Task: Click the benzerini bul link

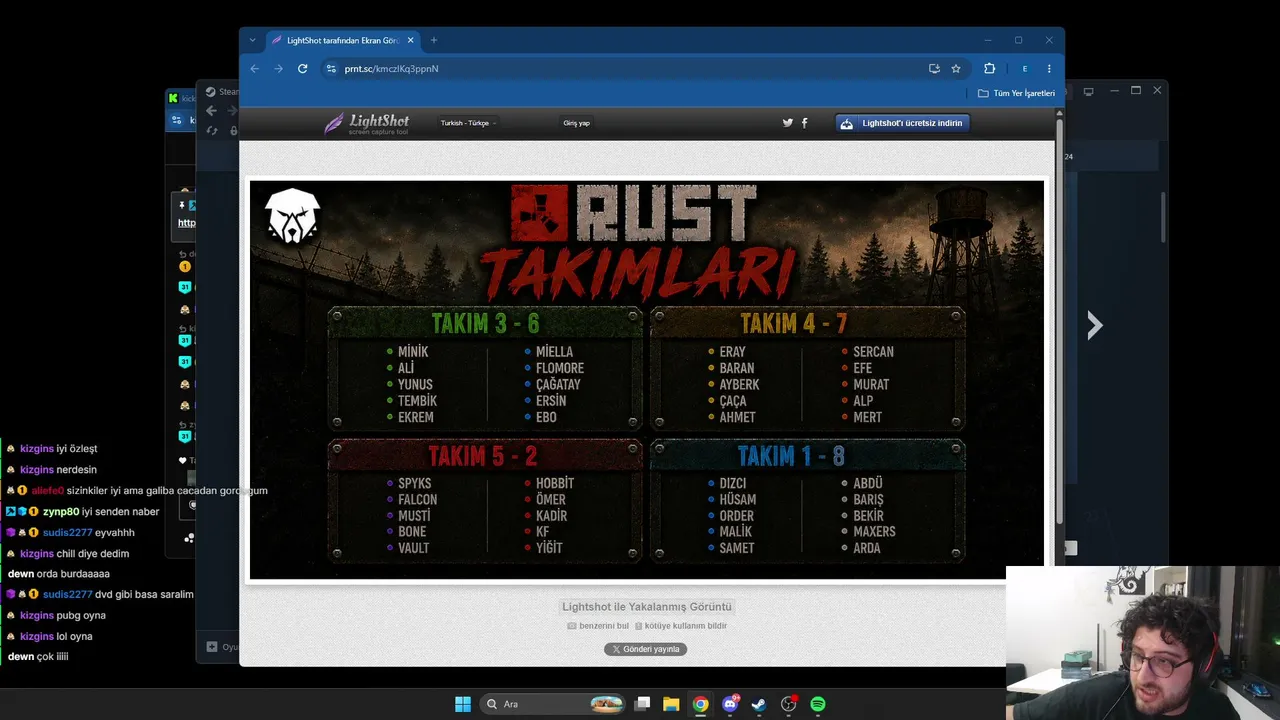Action: (598, 626)
